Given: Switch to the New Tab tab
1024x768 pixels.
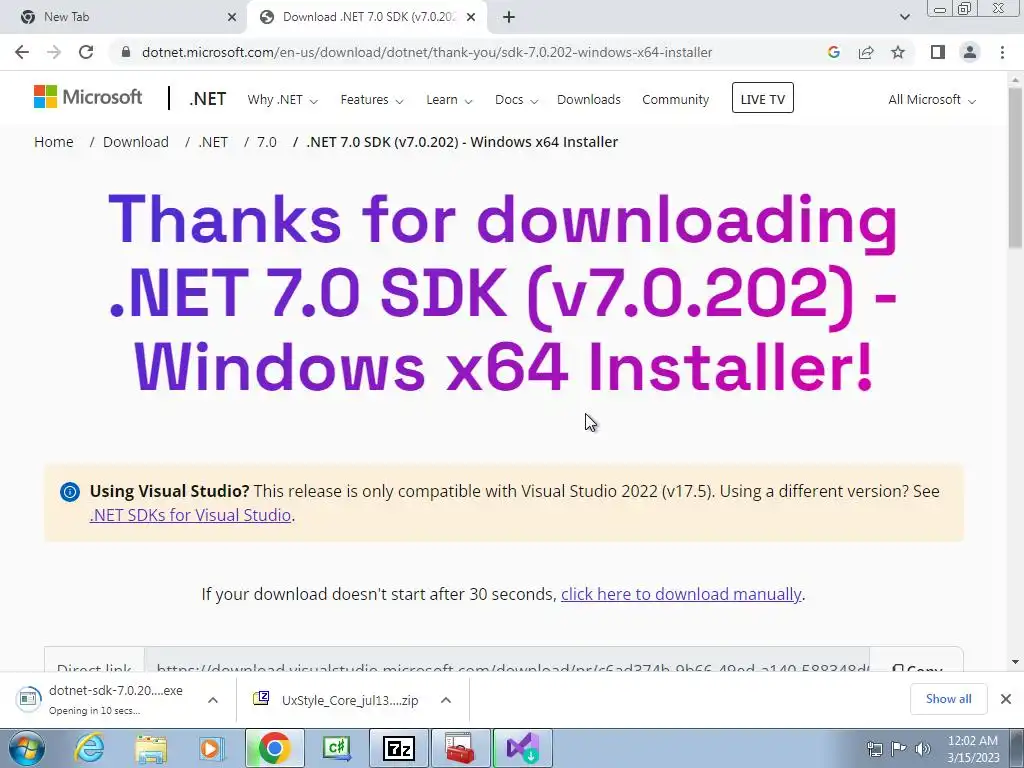Looking at the screenshot, I should coord(122,17).
